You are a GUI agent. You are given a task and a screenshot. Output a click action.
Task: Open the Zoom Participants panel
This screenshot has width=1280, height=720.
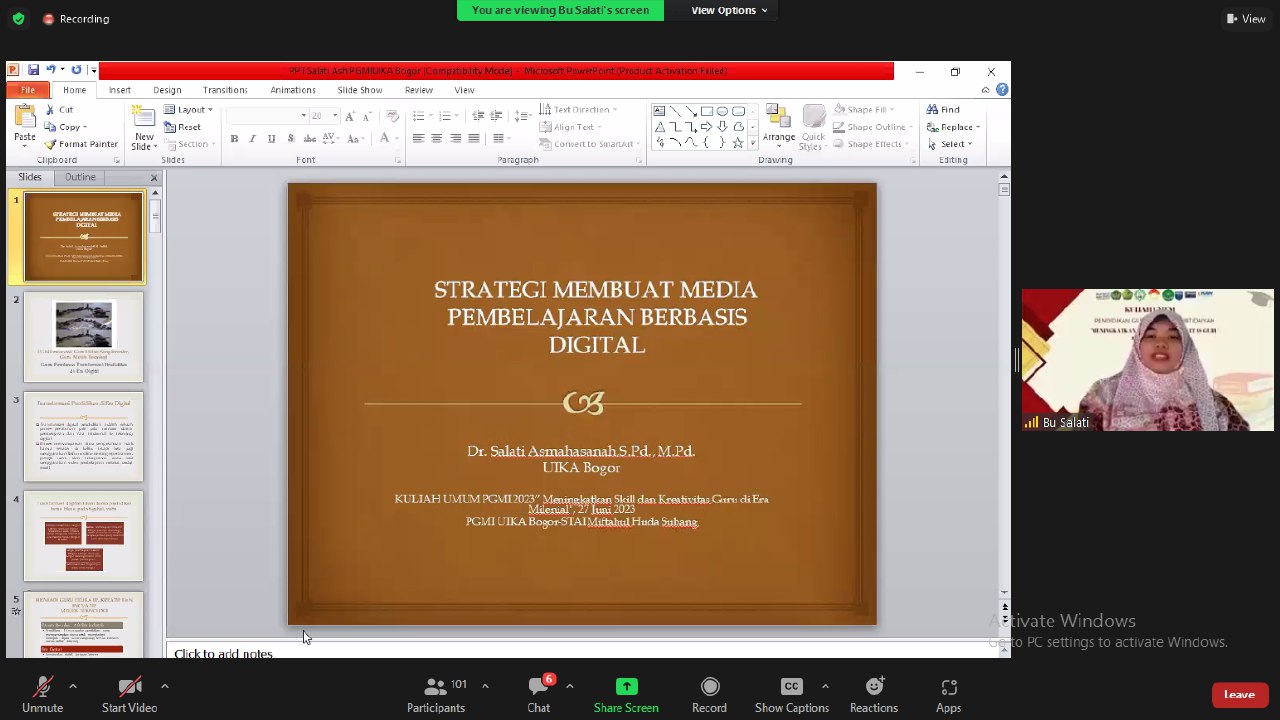point(436,694)
